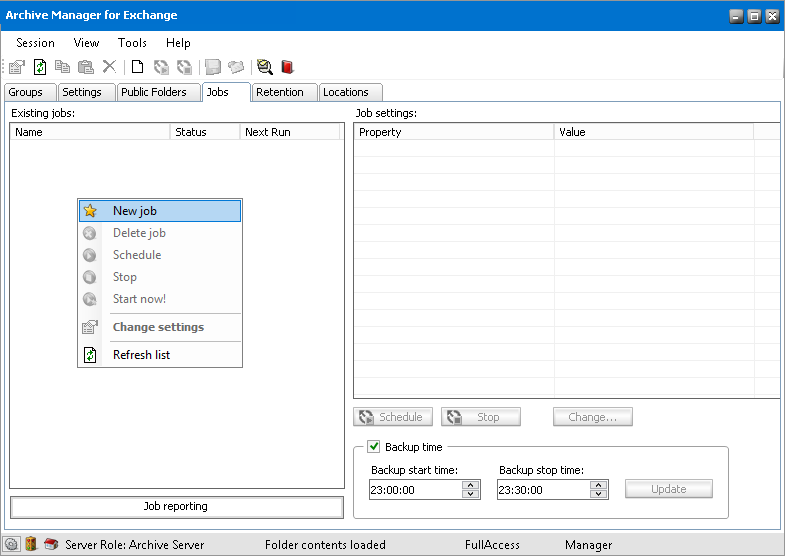Viewport: 785px width, 556px height.
Task: Click 'Manager' in the status bar
Action: (x=588, y=544)
